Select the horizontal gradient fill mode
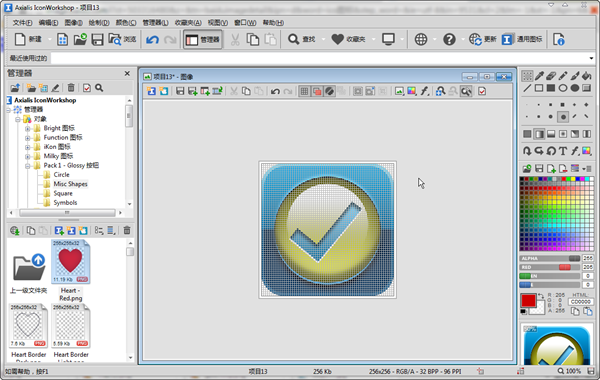Screen dimensions: 600x380 coord(539,134)
